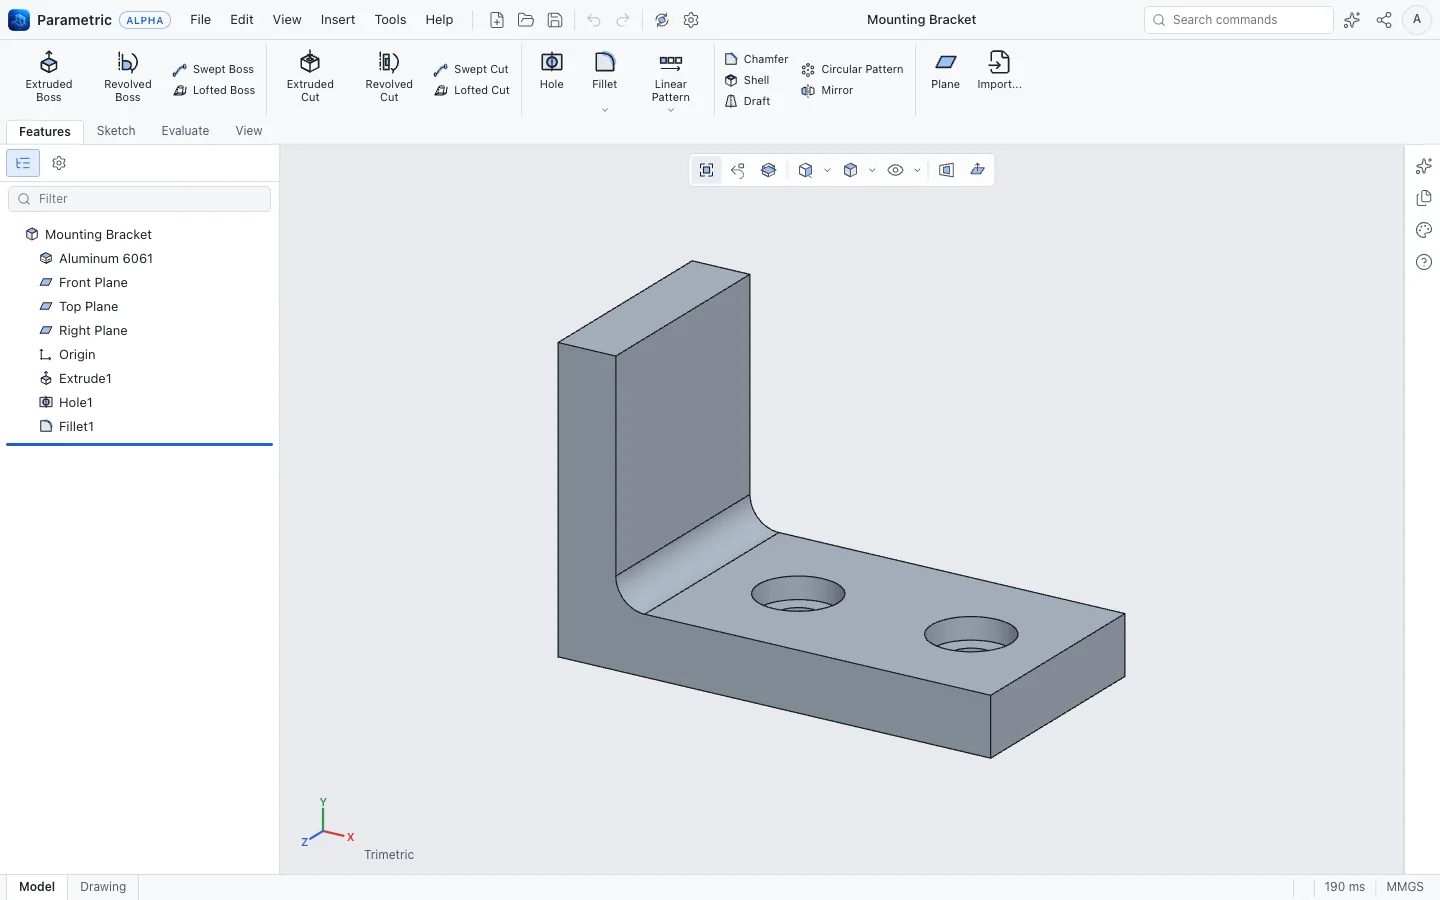Expand the Linear Pattern dropdown arrow
Viewport: 1440px width, 900px height.
coord(671,110)
